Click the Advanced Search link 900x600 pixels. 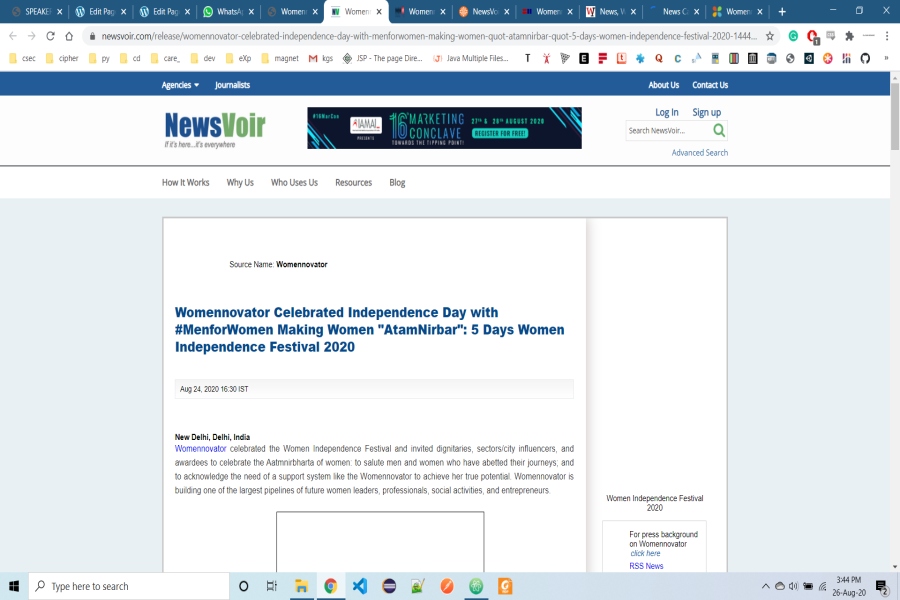tap(700, 153)
